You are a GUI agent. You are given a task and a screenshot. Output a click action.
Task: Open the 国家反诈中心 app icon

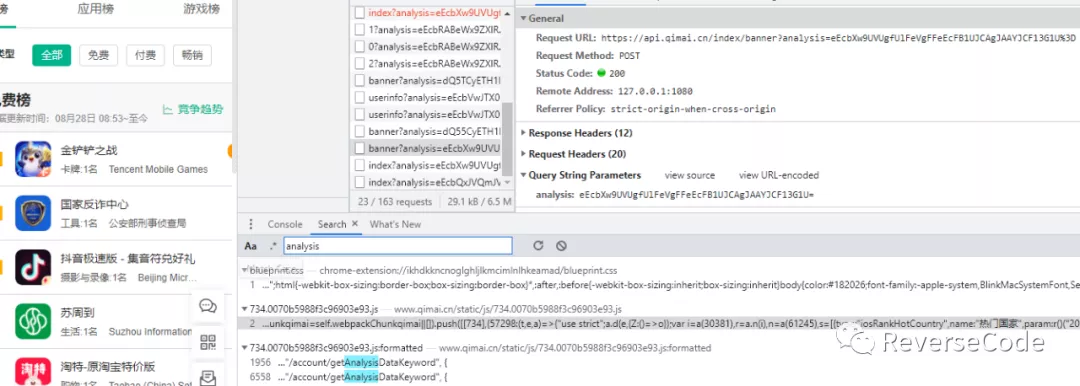coord(33,213)
